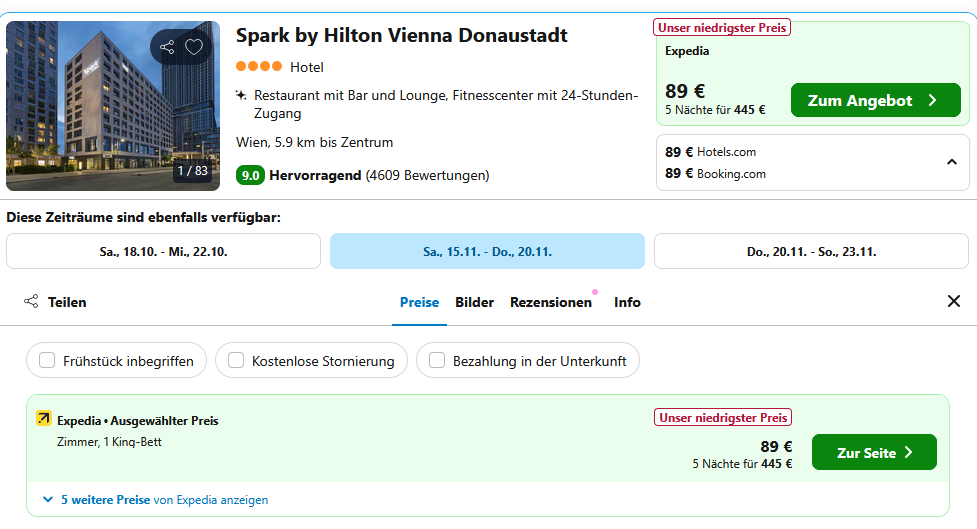Viewport: 977px width, 529px height.
Task: Click the heart favorite icon on photo
Action: pos(194,47)
